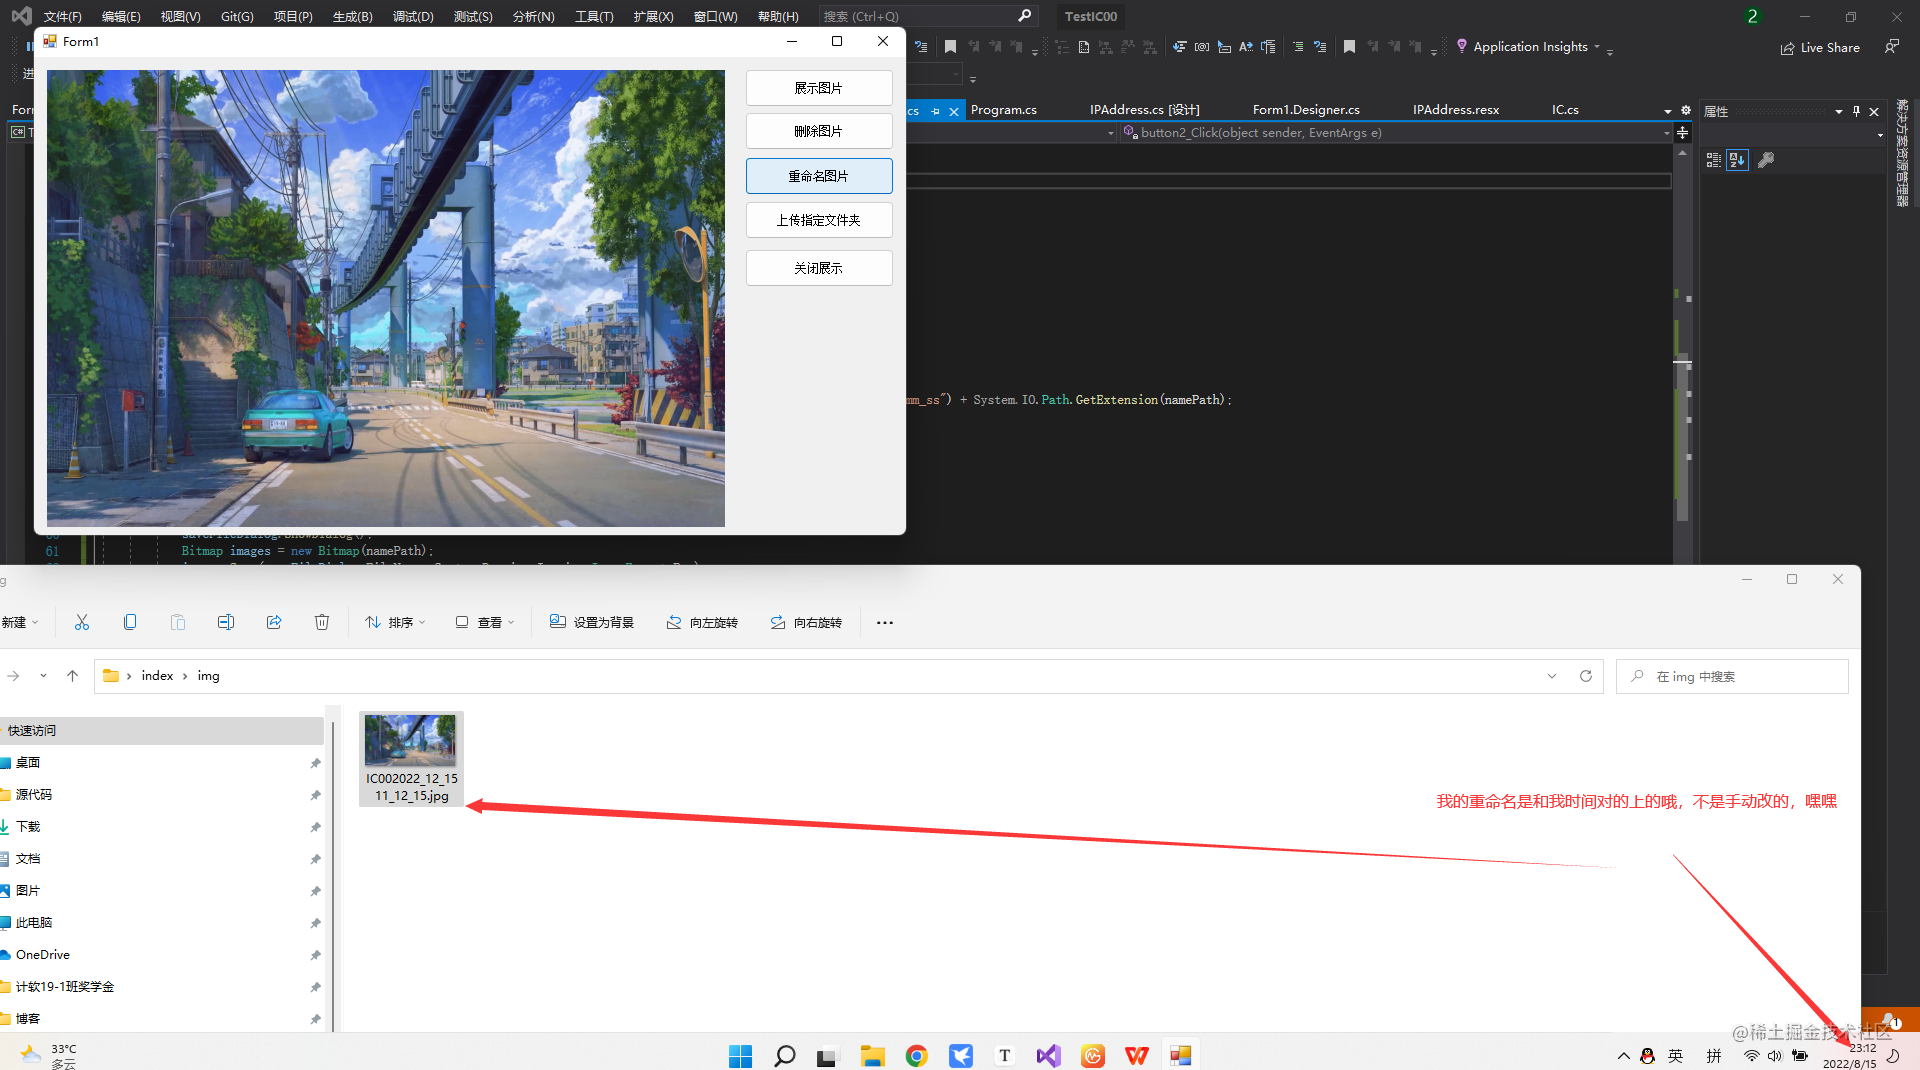Click the 删除图片 button in Form1
The width and height of the screenshot is (1920, 1070).
pyautogui.click(x=819, y=131)
